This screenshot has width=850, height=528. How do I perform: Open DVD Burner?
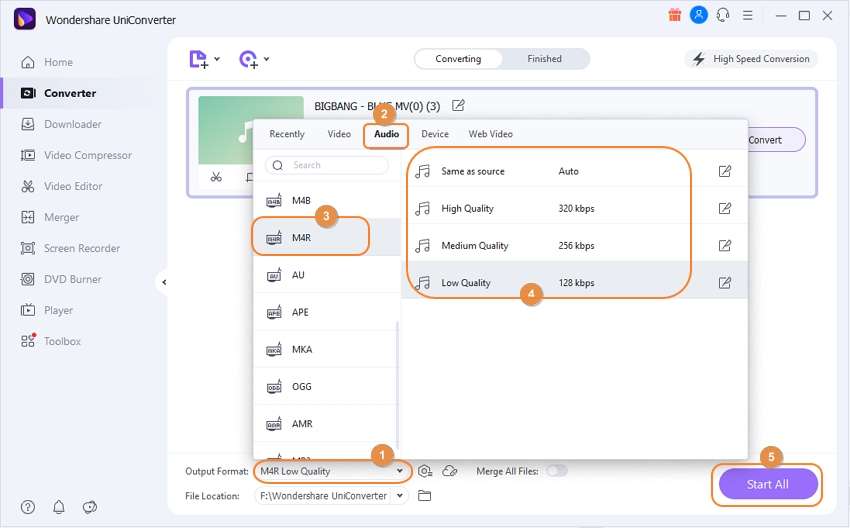point(61,279)
